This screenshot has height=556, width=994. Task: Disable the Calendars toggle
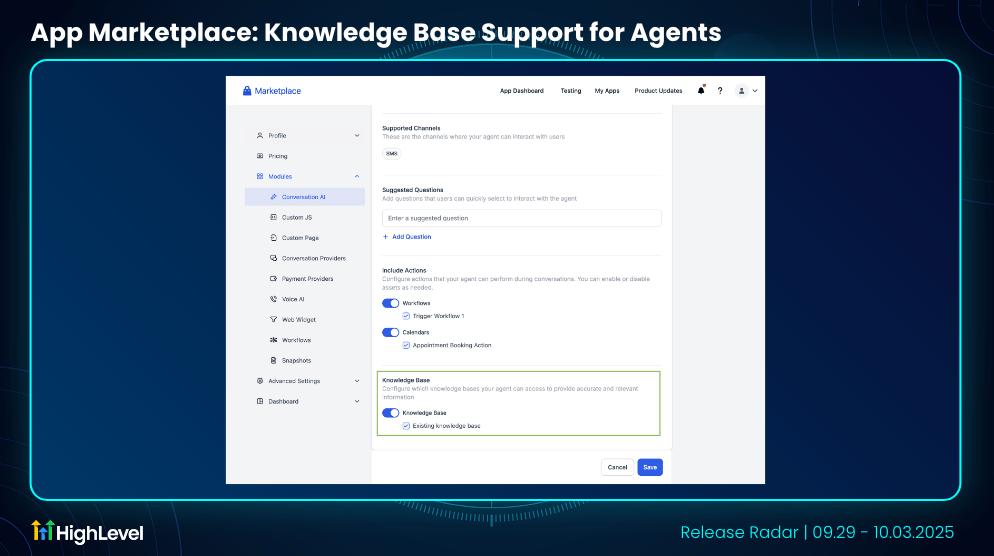click(x=390, y=332)
